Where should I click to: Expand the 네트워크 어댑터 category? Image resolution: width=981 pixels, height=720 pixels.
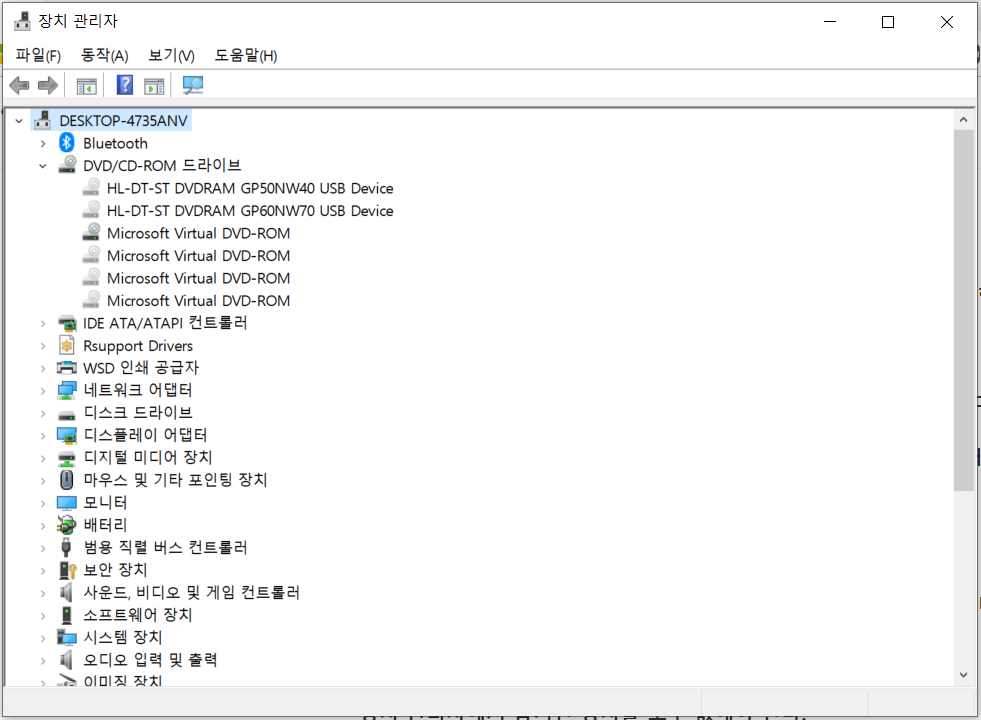(x=43, y=391)
